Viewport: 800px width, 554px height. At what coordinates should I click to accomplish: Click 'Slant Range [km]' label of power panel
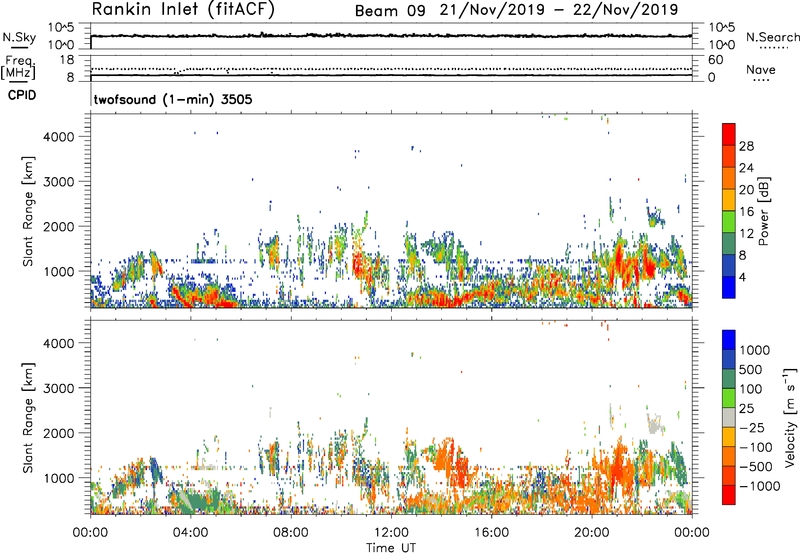(x=28, y=212)
